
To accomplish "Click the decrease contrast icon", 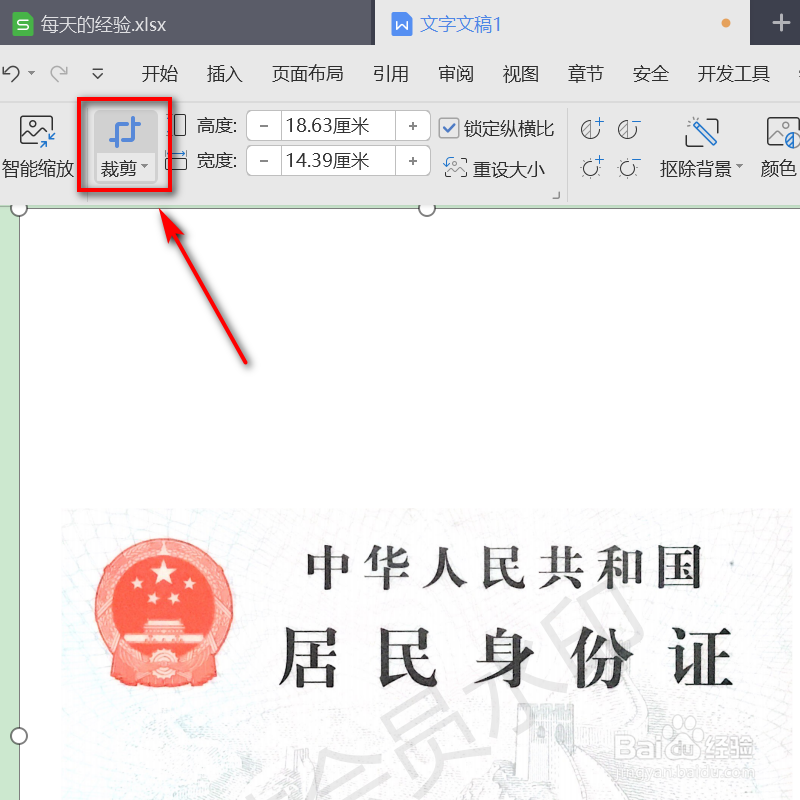I will [629, 129].
